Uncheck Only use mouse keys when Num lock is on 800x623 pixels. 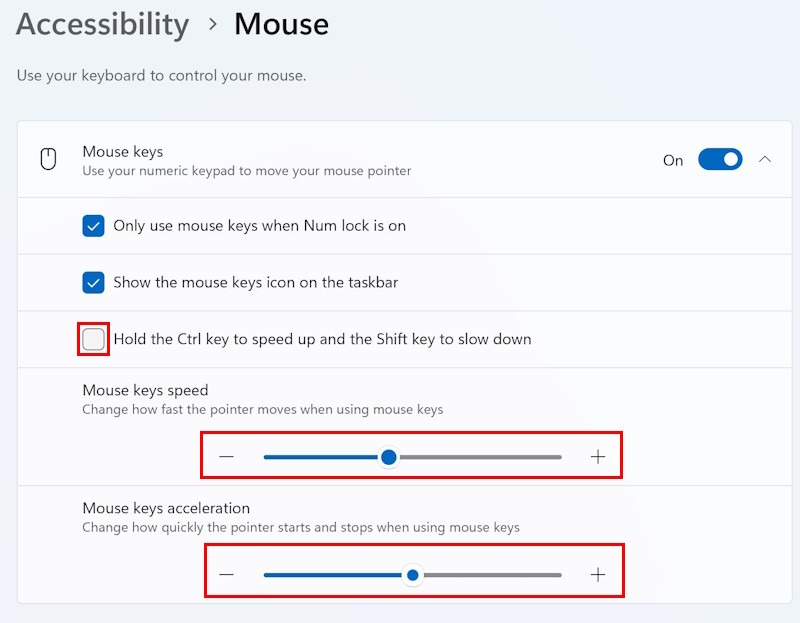click(x=93, y=226)
